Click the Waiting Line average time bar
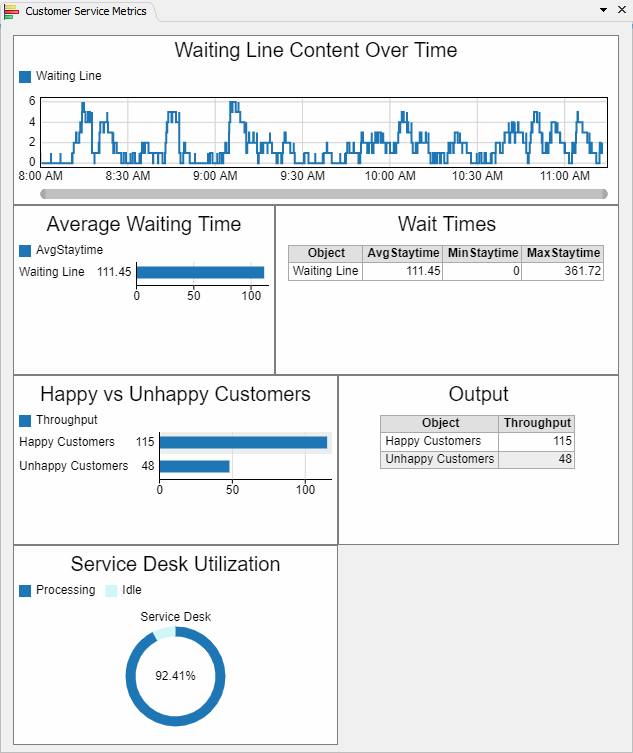The image size is (633, 753). click(200, 272)
